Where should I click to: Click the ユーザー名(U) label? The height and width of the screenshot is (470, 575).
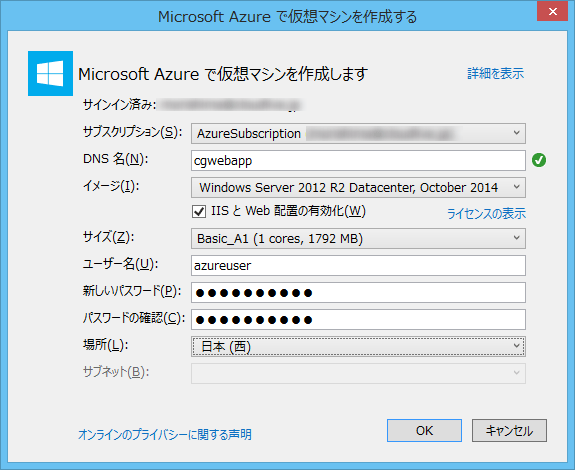[120, 264]
